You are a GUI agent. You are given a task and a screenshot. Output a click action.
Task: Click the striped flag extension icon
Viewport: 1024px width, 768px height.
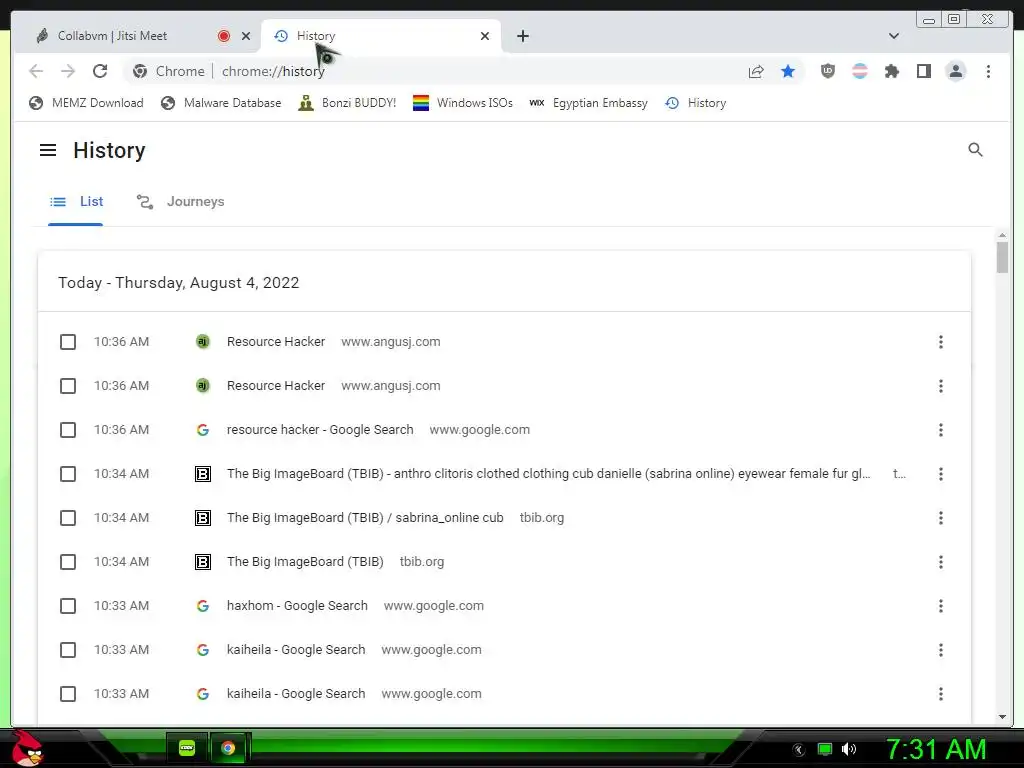[860, 71]
